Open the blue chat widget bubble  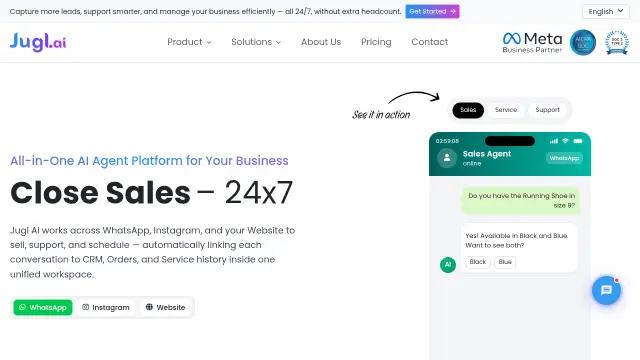click(606, 290)
